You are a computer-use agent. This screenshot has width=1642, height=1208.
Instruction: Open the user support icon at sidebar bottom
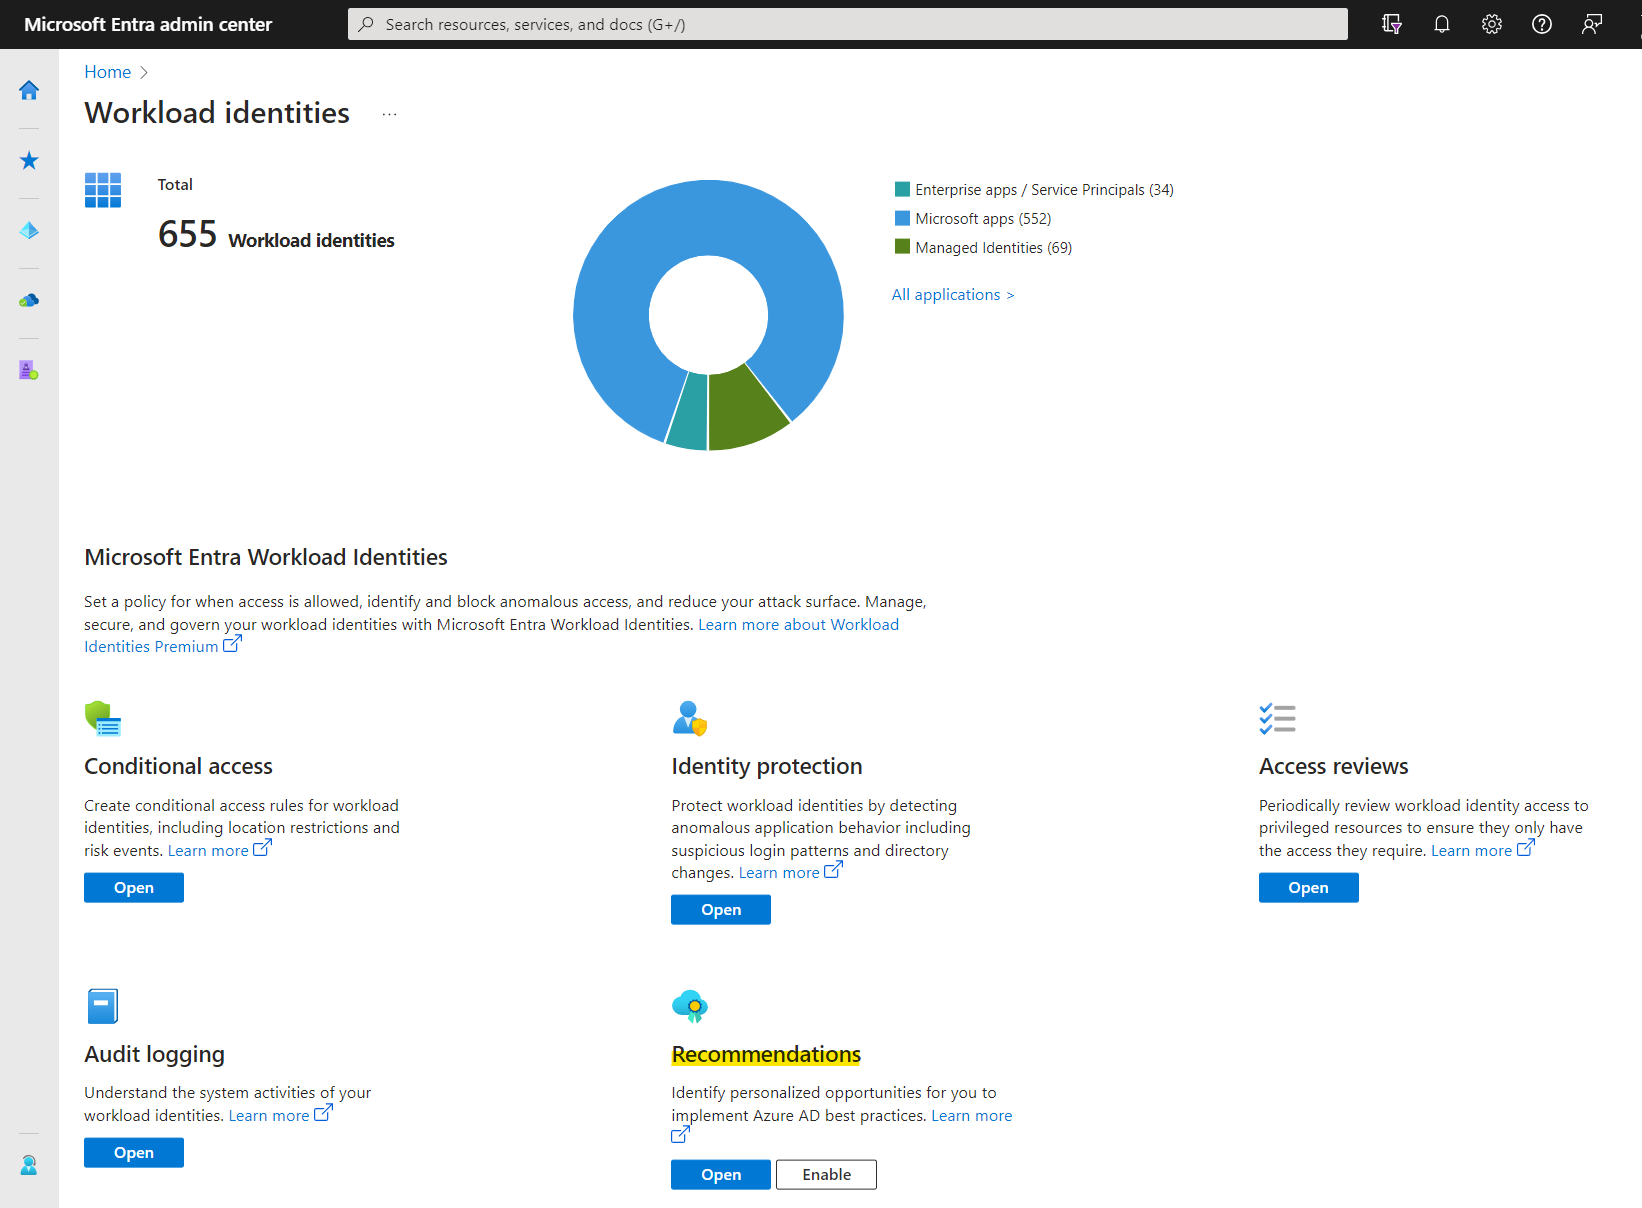pyautogui.click(x=29, y=1165)
